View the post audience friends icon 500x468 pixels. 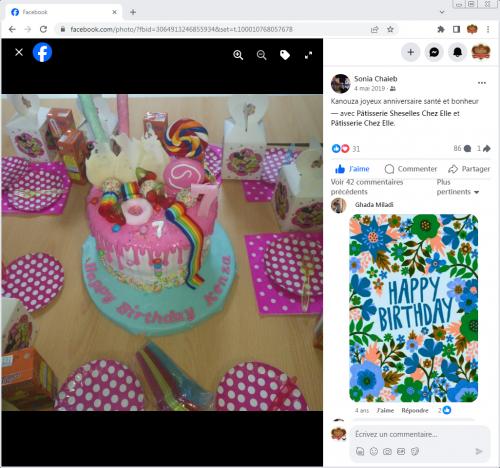[393, 89]
